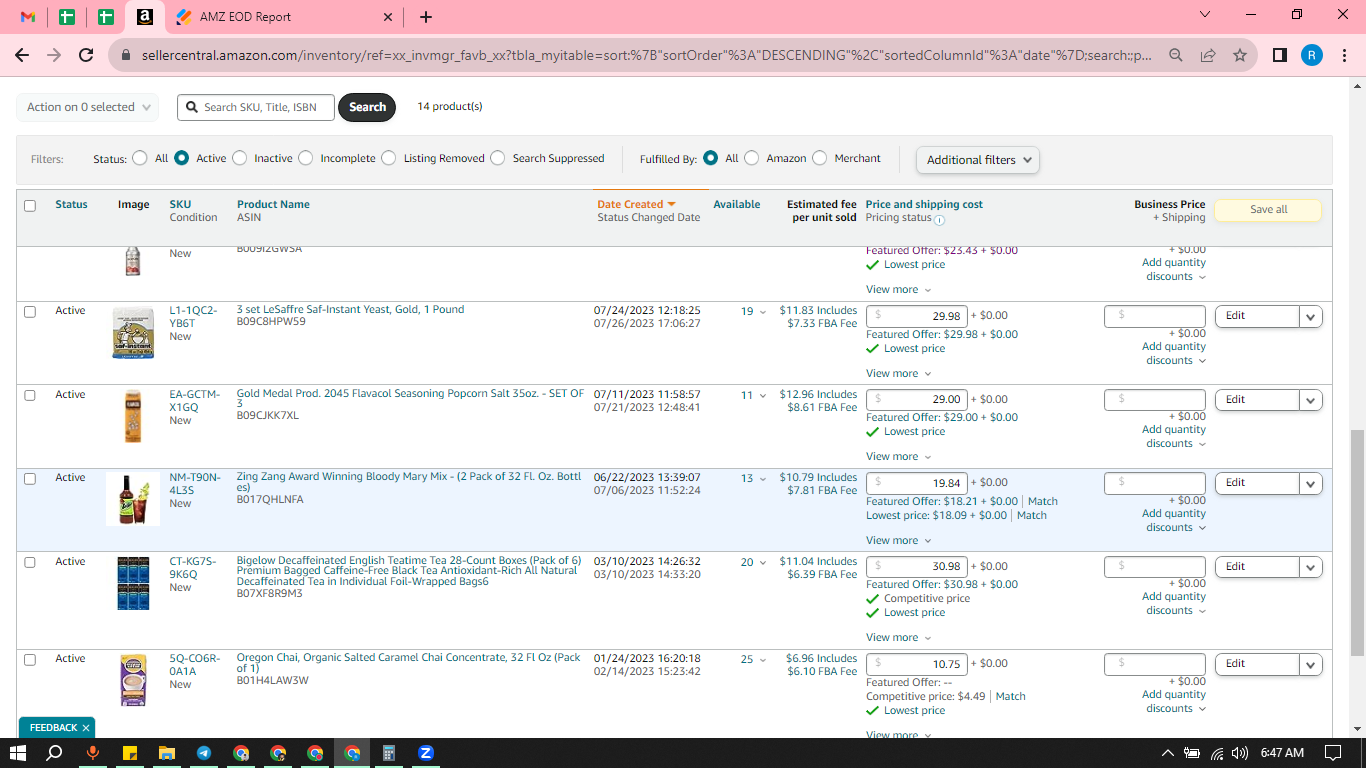Open volume control in the system tray
Viewport: 1366px width, 768px height.
pos(1240,753)
